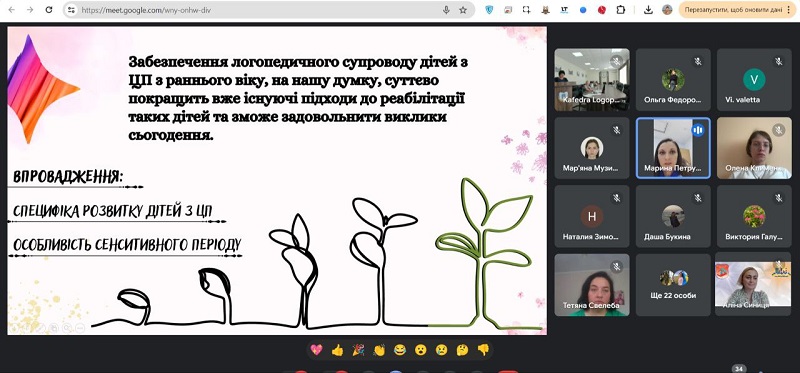Image resolution: width=800 pixels, height=373 pixels.
Task: Open the Chrome profile avatar
Action: click(667, 10)
